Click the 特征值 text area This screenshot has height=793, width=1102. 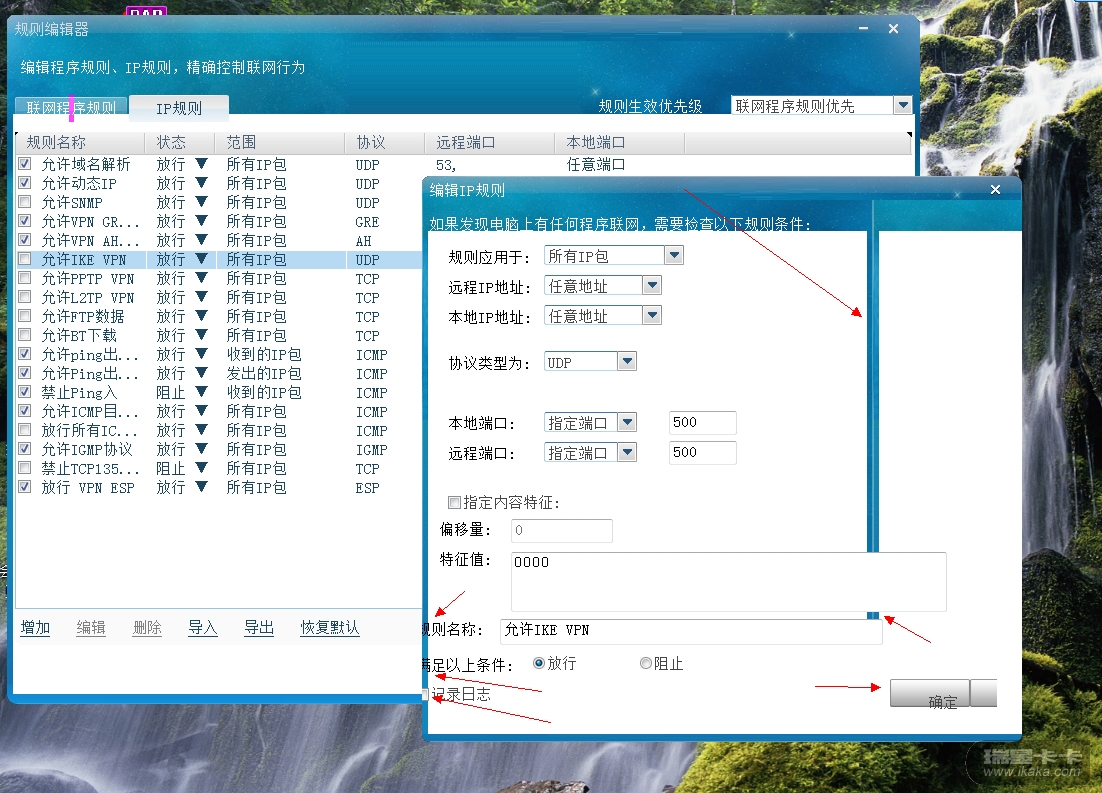click(728, 581)
